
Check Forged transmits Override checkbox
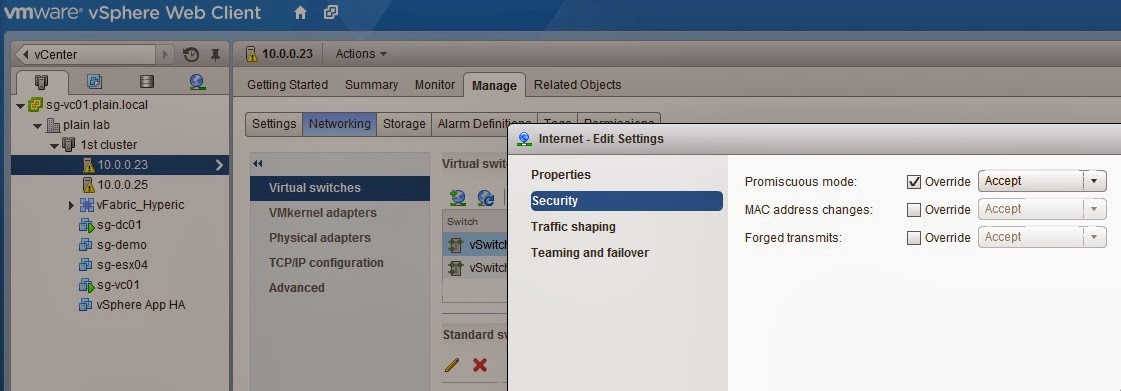[x=914, y=238]
